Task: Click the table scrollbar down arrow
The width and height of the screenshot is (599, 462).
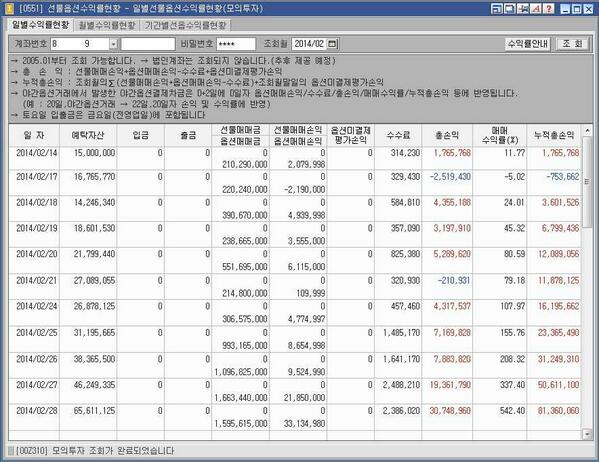Action: point(587,434)
